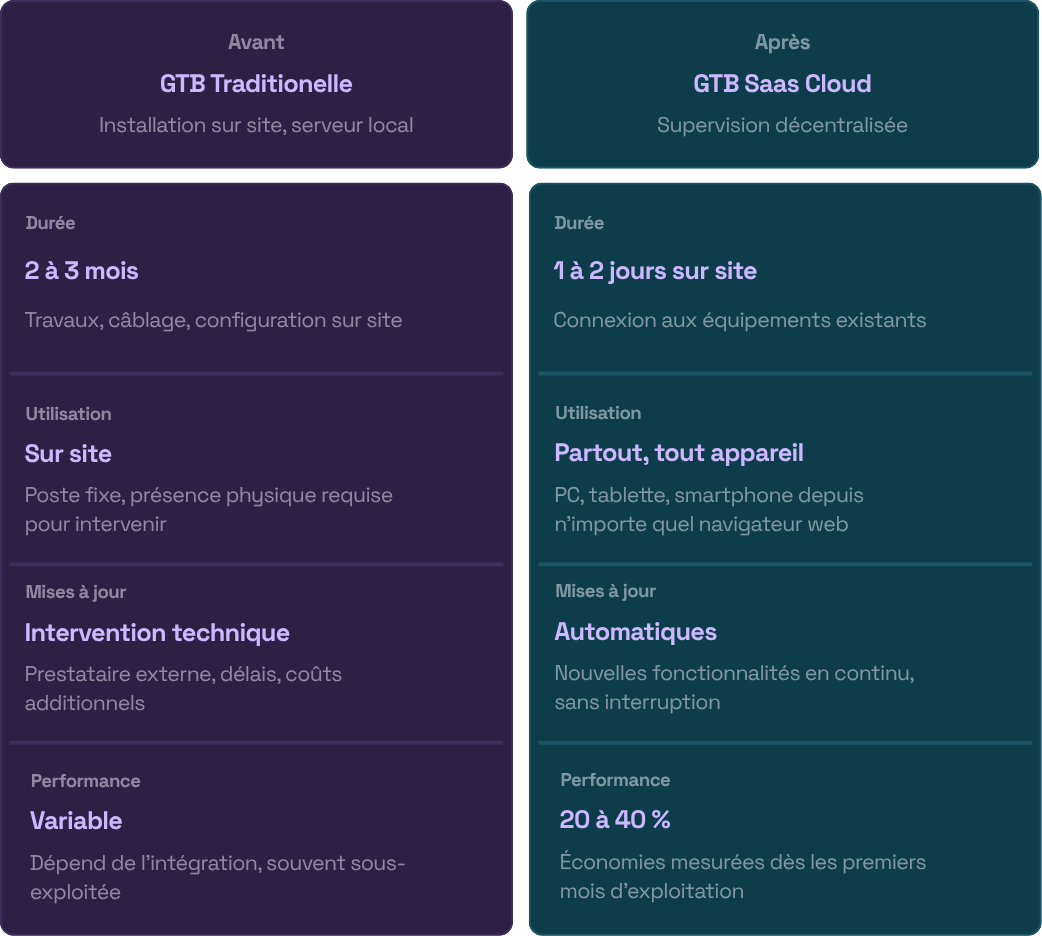Click the '2 à 3 mois' value
Screen dimensions: 1042x936
81,271
